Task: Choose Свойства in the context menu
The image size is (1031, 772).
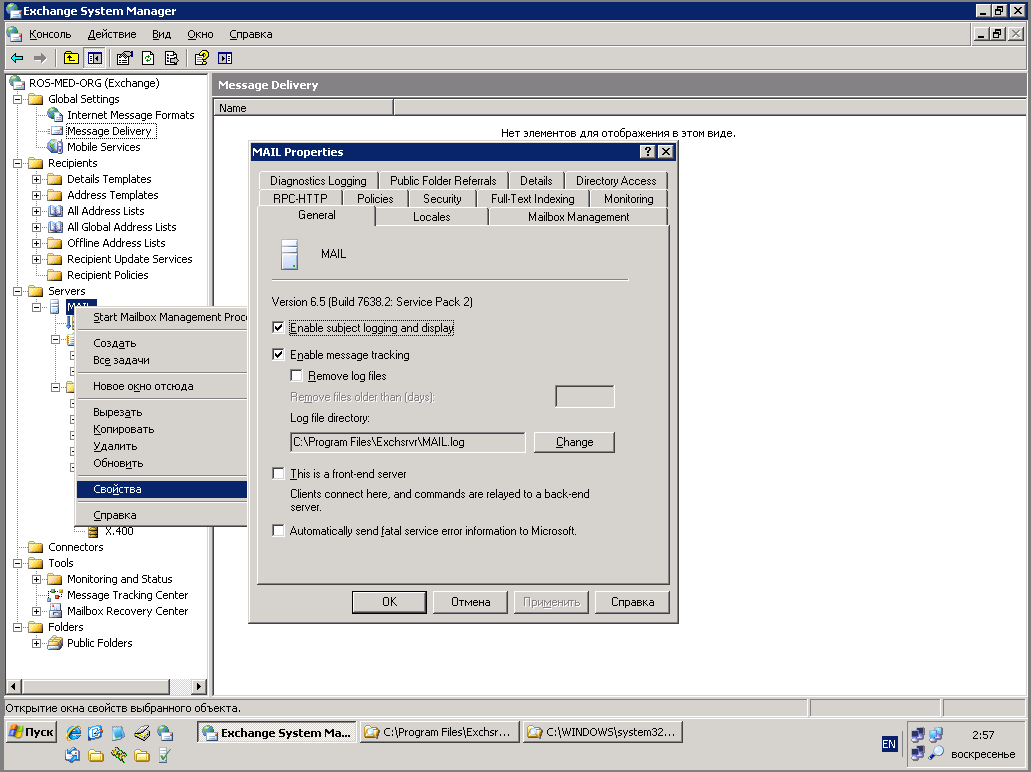Action: click(162, 489)
